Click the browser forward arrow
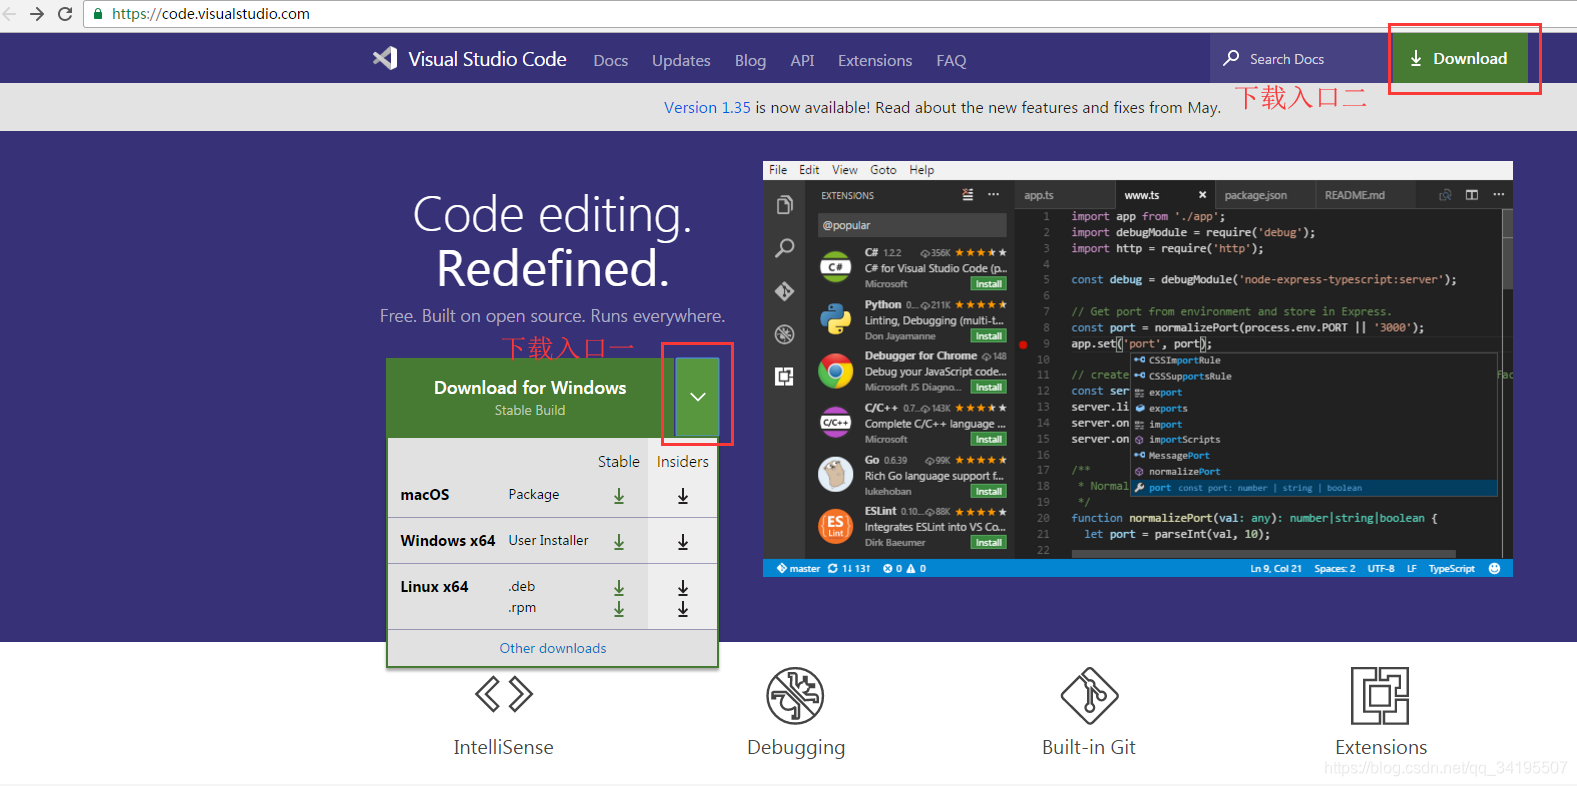 point(37,14)
